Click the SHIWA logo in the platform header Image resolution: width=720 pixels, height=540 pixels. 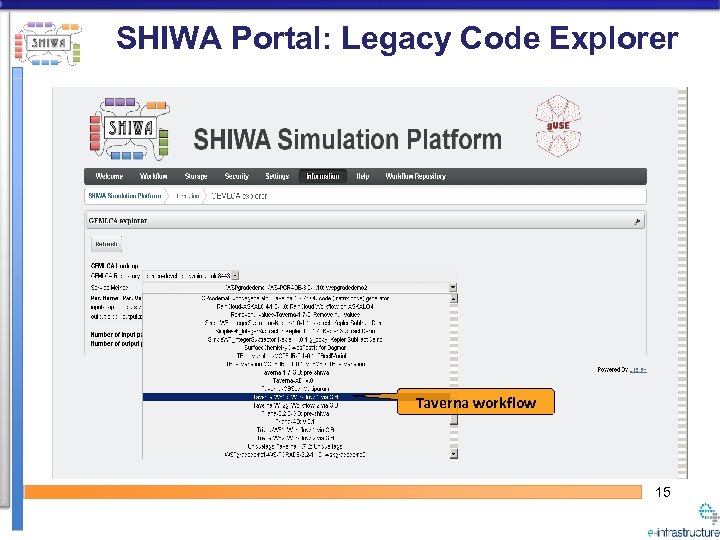pyautogui.click(x=129, y=129)
